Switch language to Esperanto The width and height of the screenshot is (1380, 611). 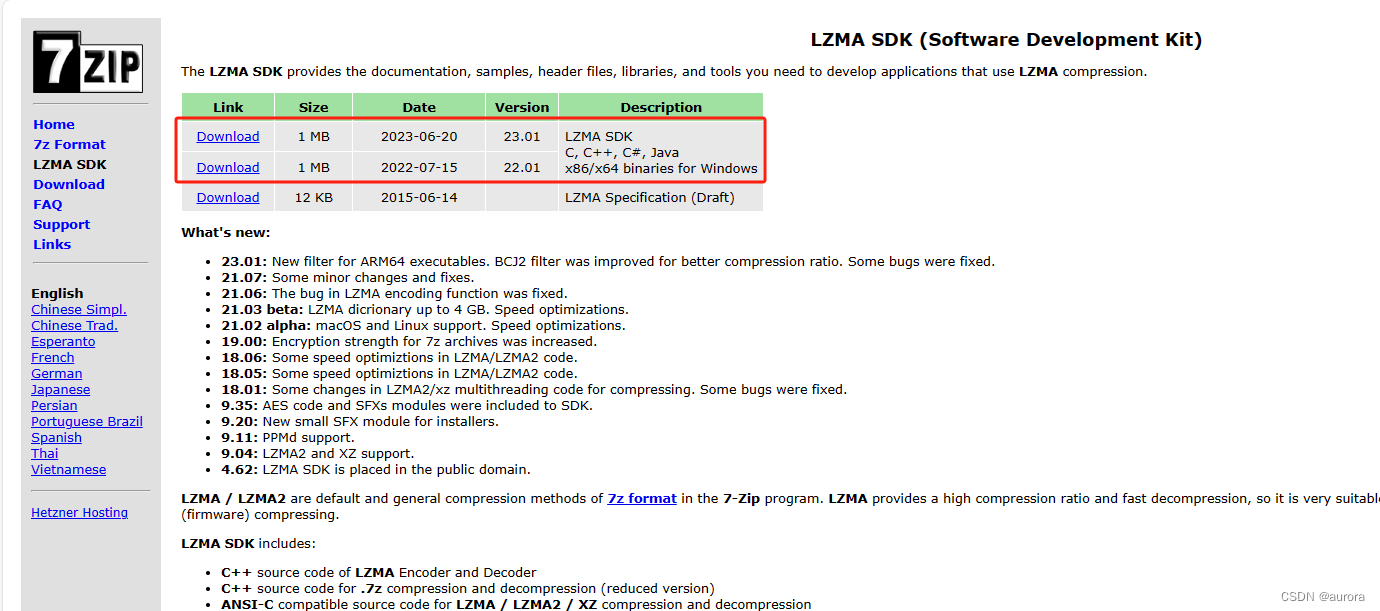tap(63, 341)
